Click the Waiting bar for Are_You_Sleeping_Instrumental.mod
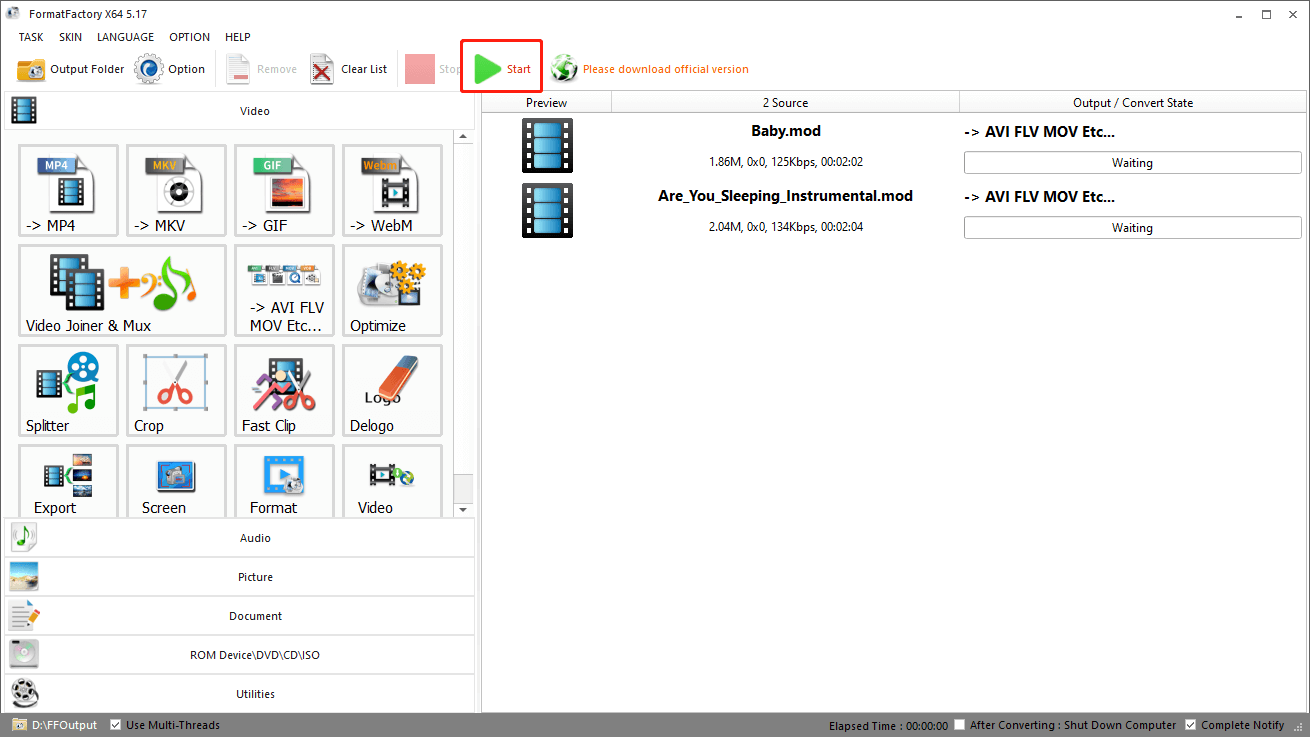 (x=1132, y=228)
